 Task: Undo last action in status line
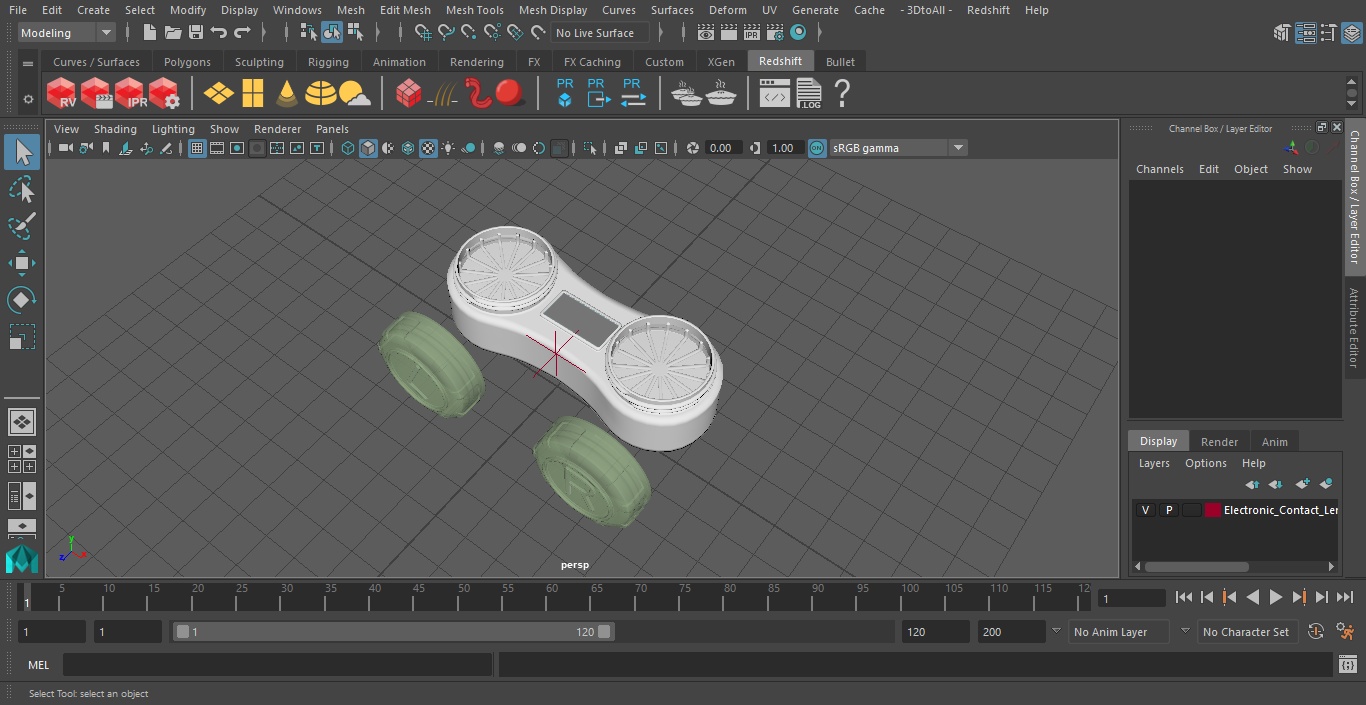[219, 33]
